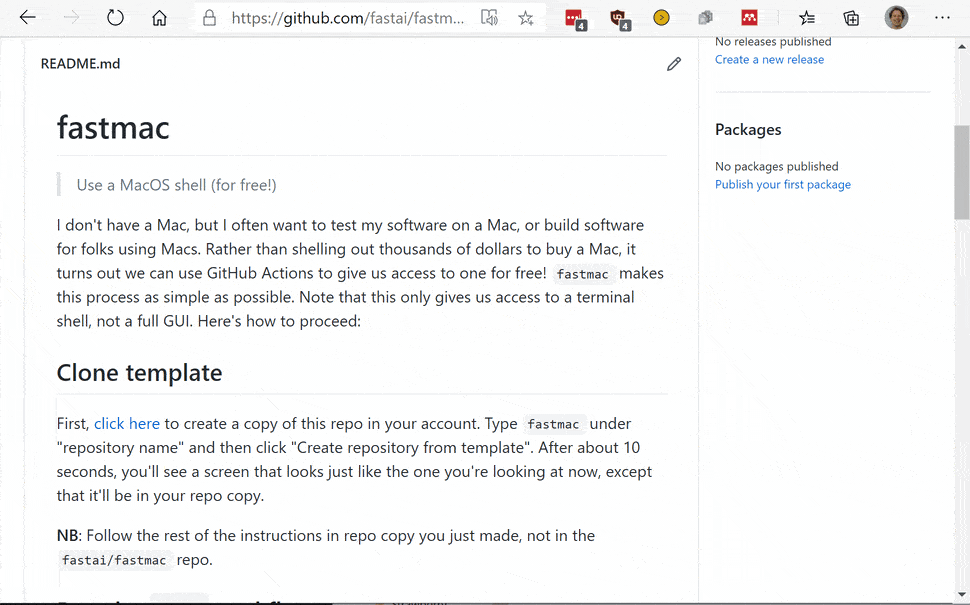Click the vertical page scrollbar thumb

[x=961, y=170]
